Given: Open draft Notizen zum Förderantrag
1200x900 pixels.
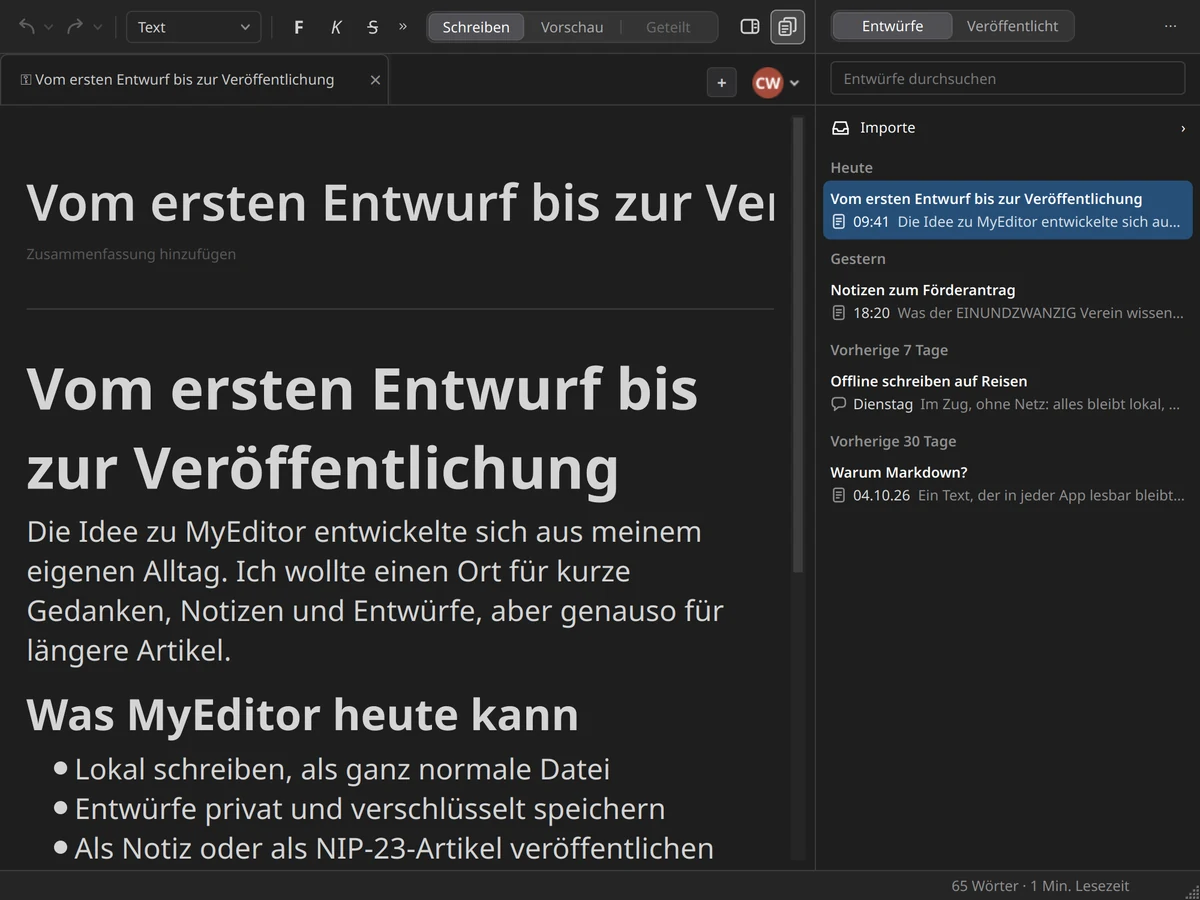Looking at the screenshot, I should point(1008,301).
